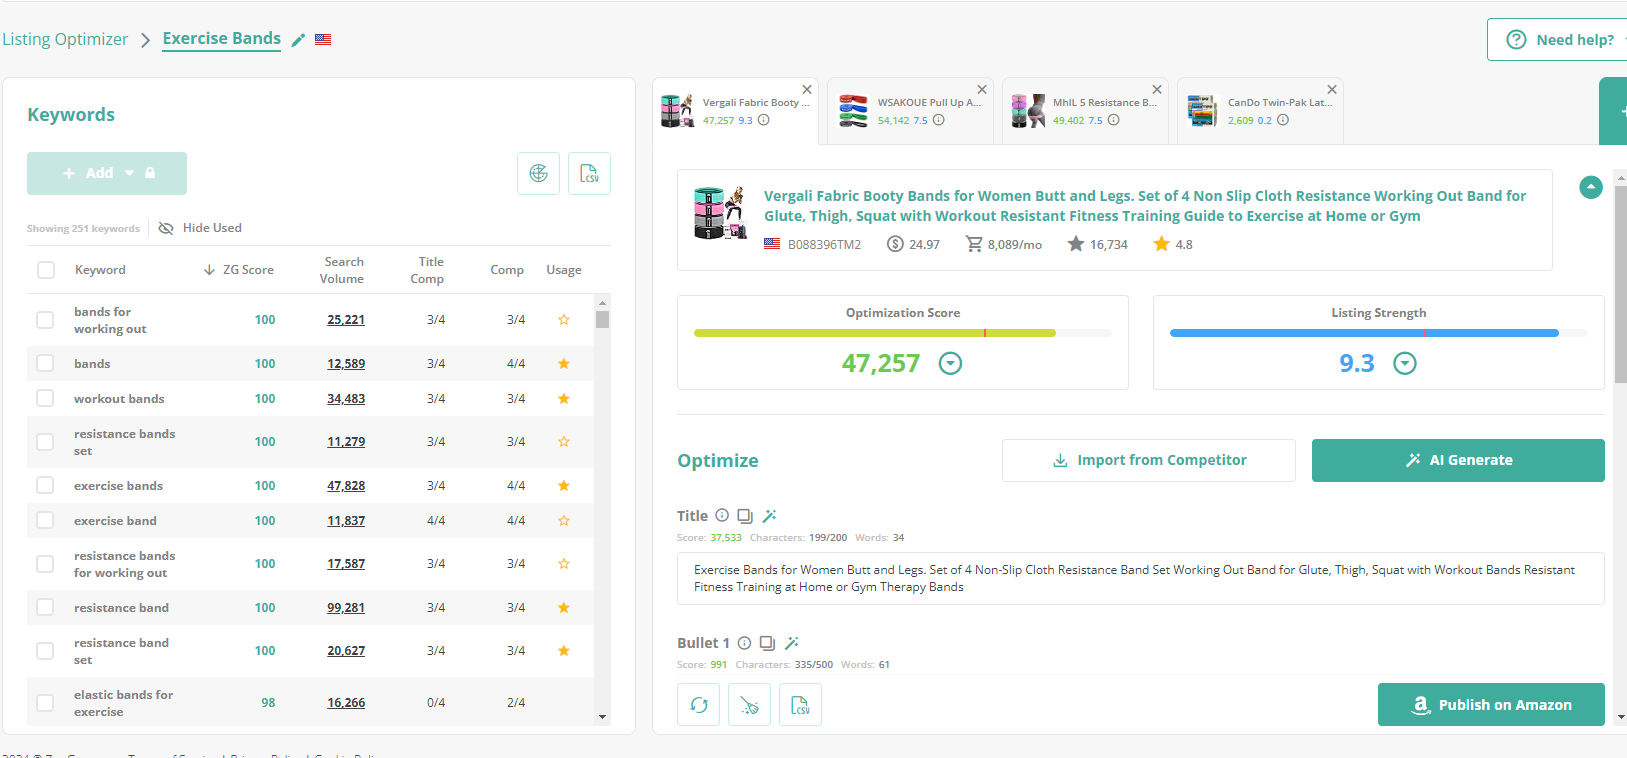Click the Vergali product thumbnail image
Screen dimensions: 1627x758
click(721, 213)
